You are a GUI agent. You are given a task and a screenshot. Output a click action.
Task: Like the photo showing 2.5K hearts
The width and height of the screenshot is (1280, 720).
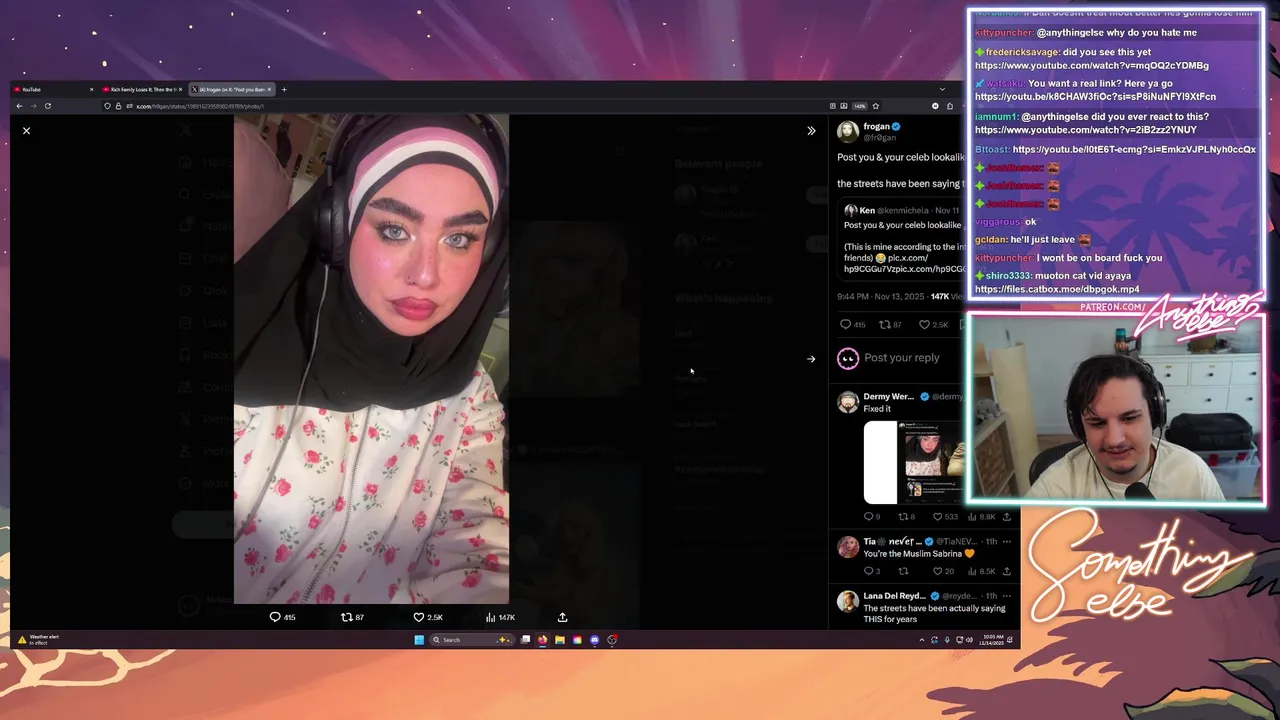[419, 617]
